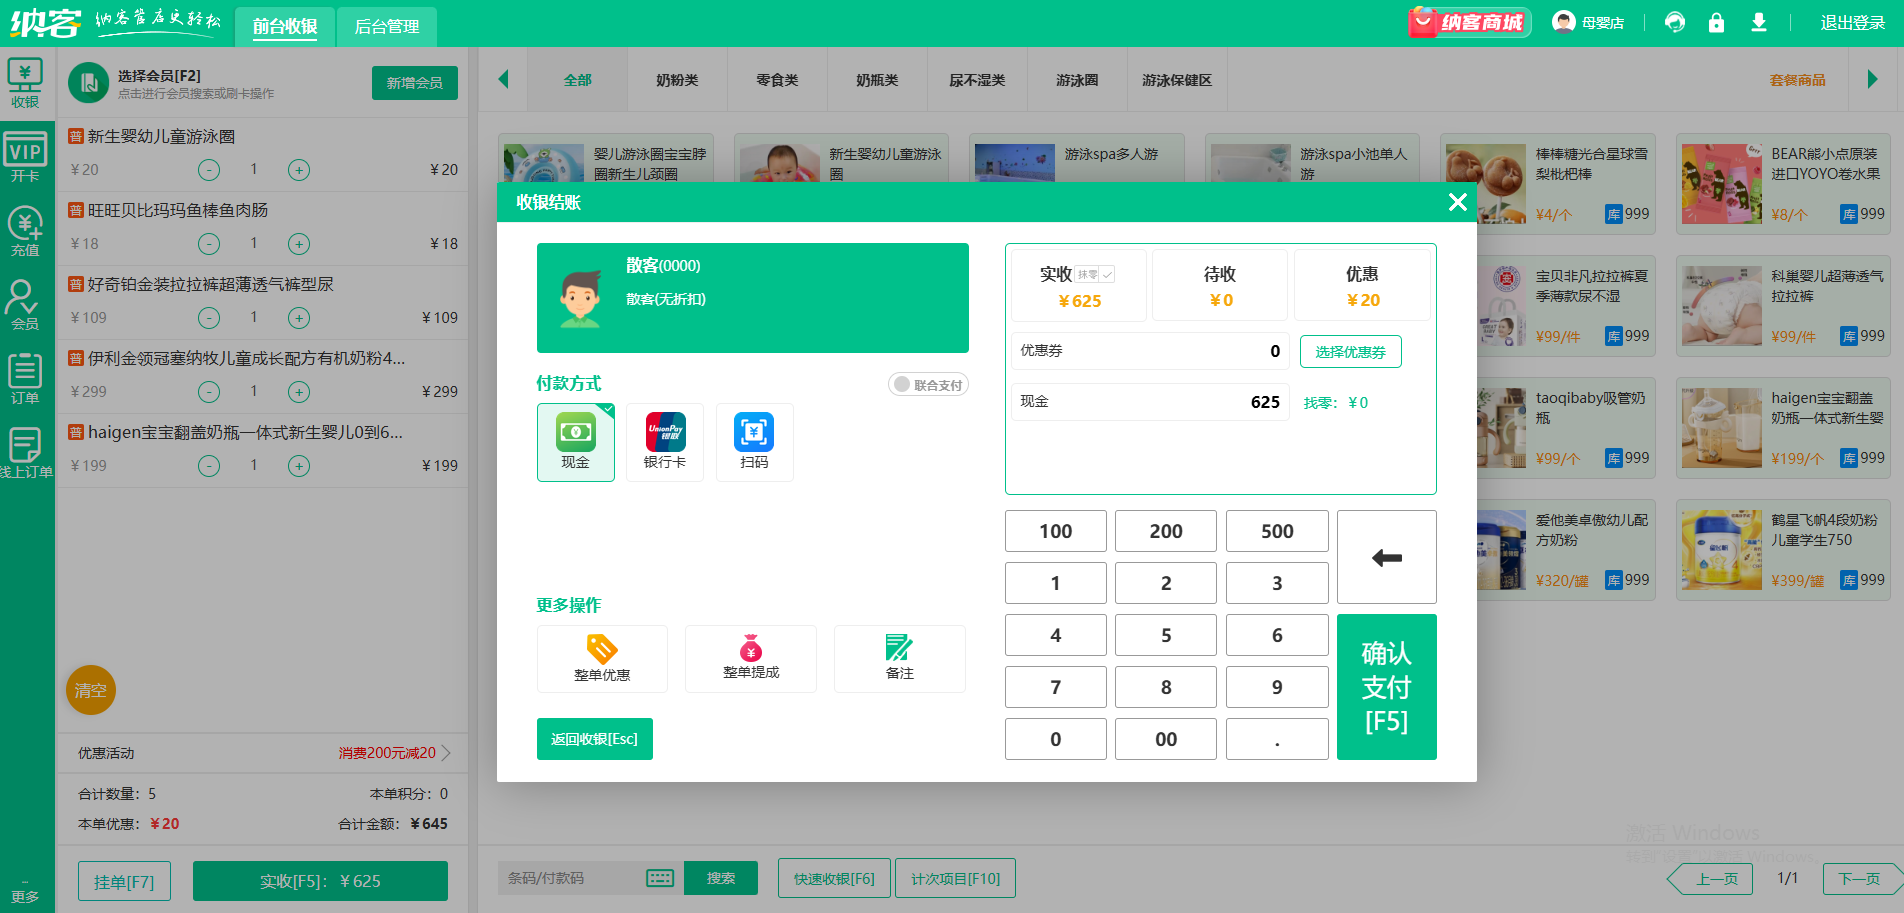Select the 奶粉类 category tab

[x=677, y=80]
